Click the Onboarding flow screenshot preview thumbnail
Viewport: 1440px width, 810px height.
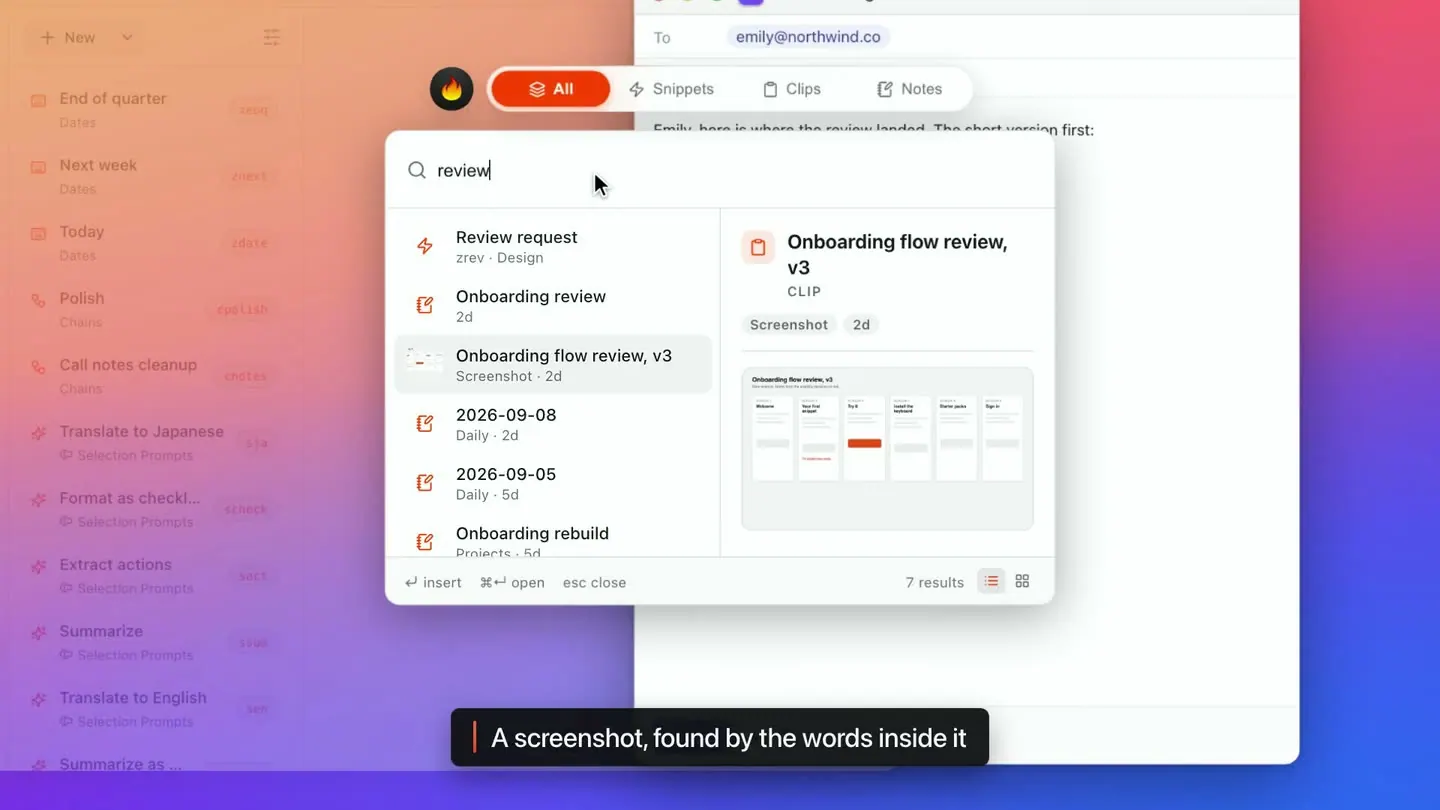pos(887,448)
